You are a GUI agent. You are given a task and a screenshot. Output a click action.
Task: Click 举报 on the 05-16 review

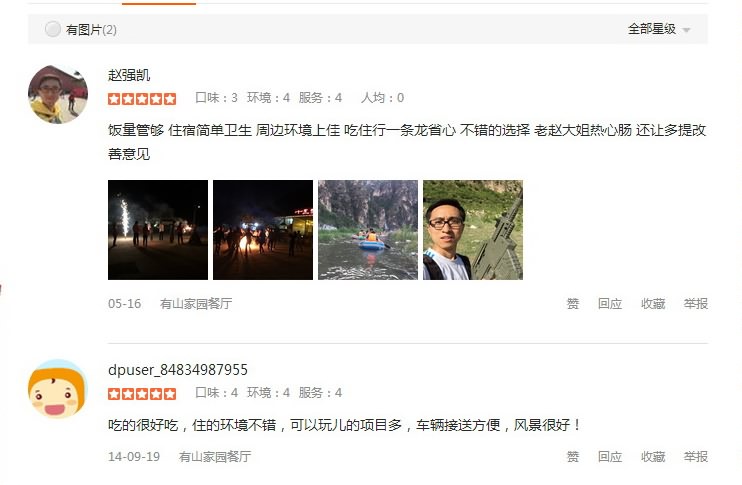coord(696,304)
